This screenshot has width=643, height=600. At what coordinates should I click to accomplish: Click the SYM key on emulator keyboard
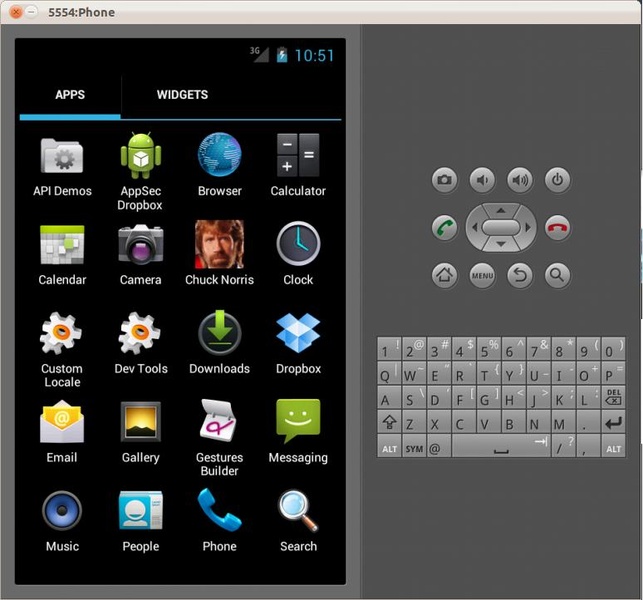pyautogui.click(x=414, y=446)
